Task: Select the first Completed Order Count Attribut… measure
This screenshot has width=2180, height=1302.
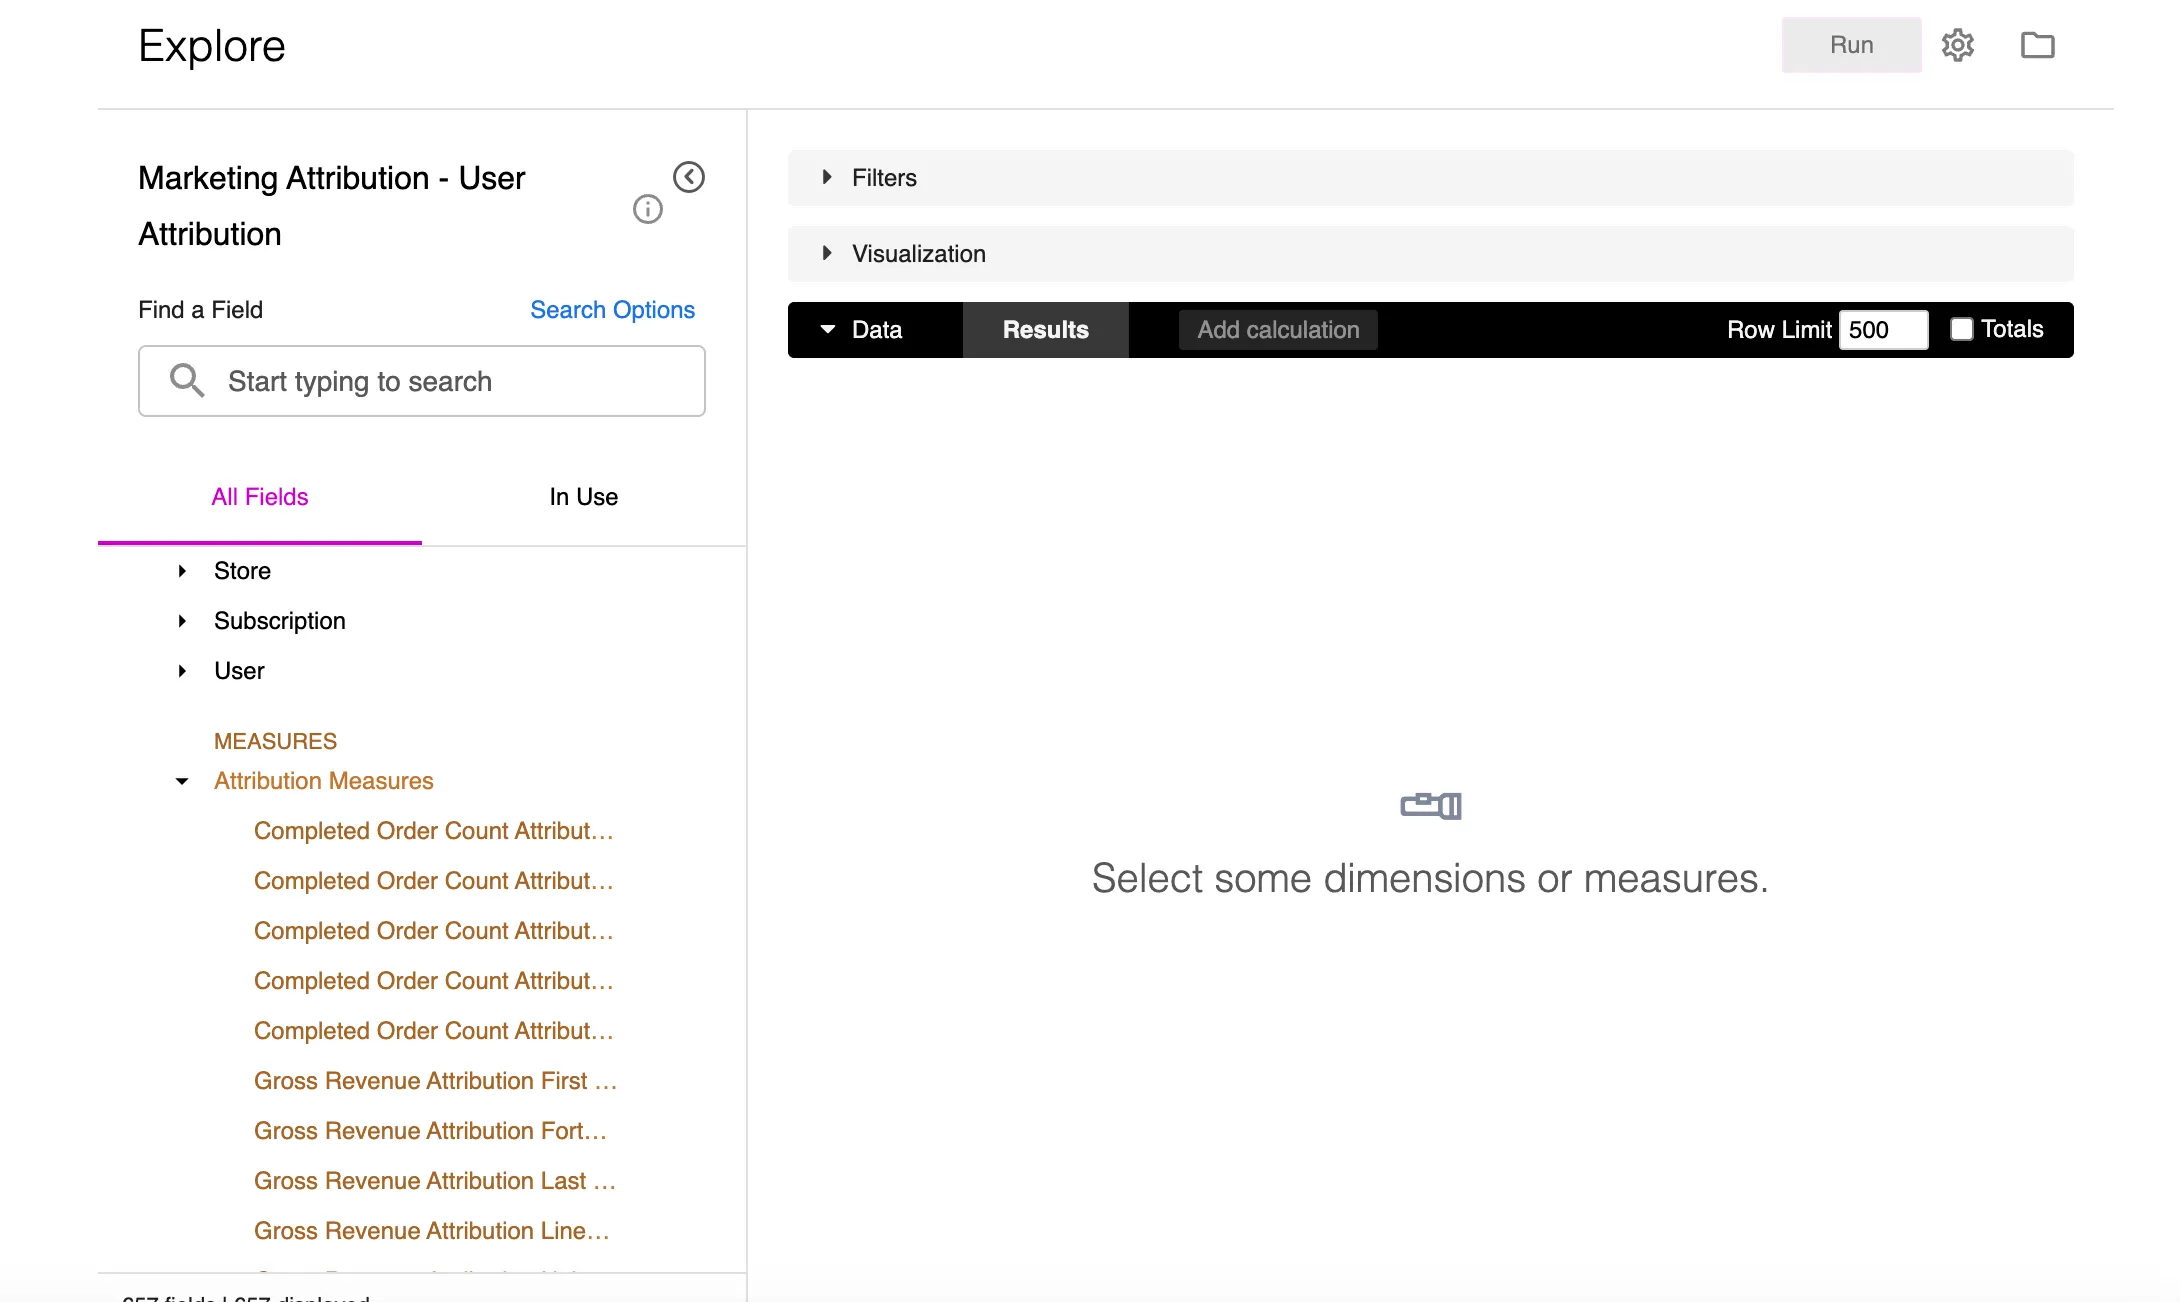Action: (x=434, y=831)
